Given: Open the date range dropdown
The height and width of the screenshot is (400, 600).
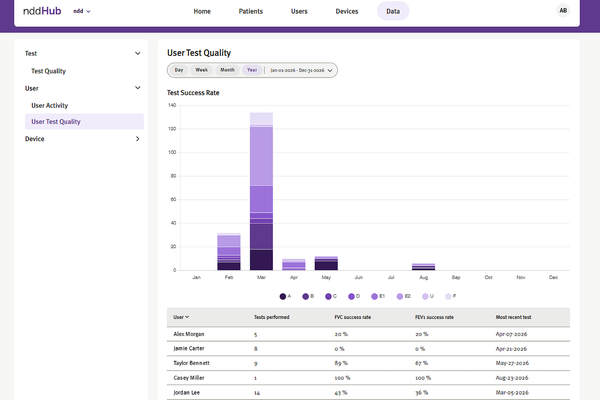Looking at the screenshot, I should coord(301,70).
